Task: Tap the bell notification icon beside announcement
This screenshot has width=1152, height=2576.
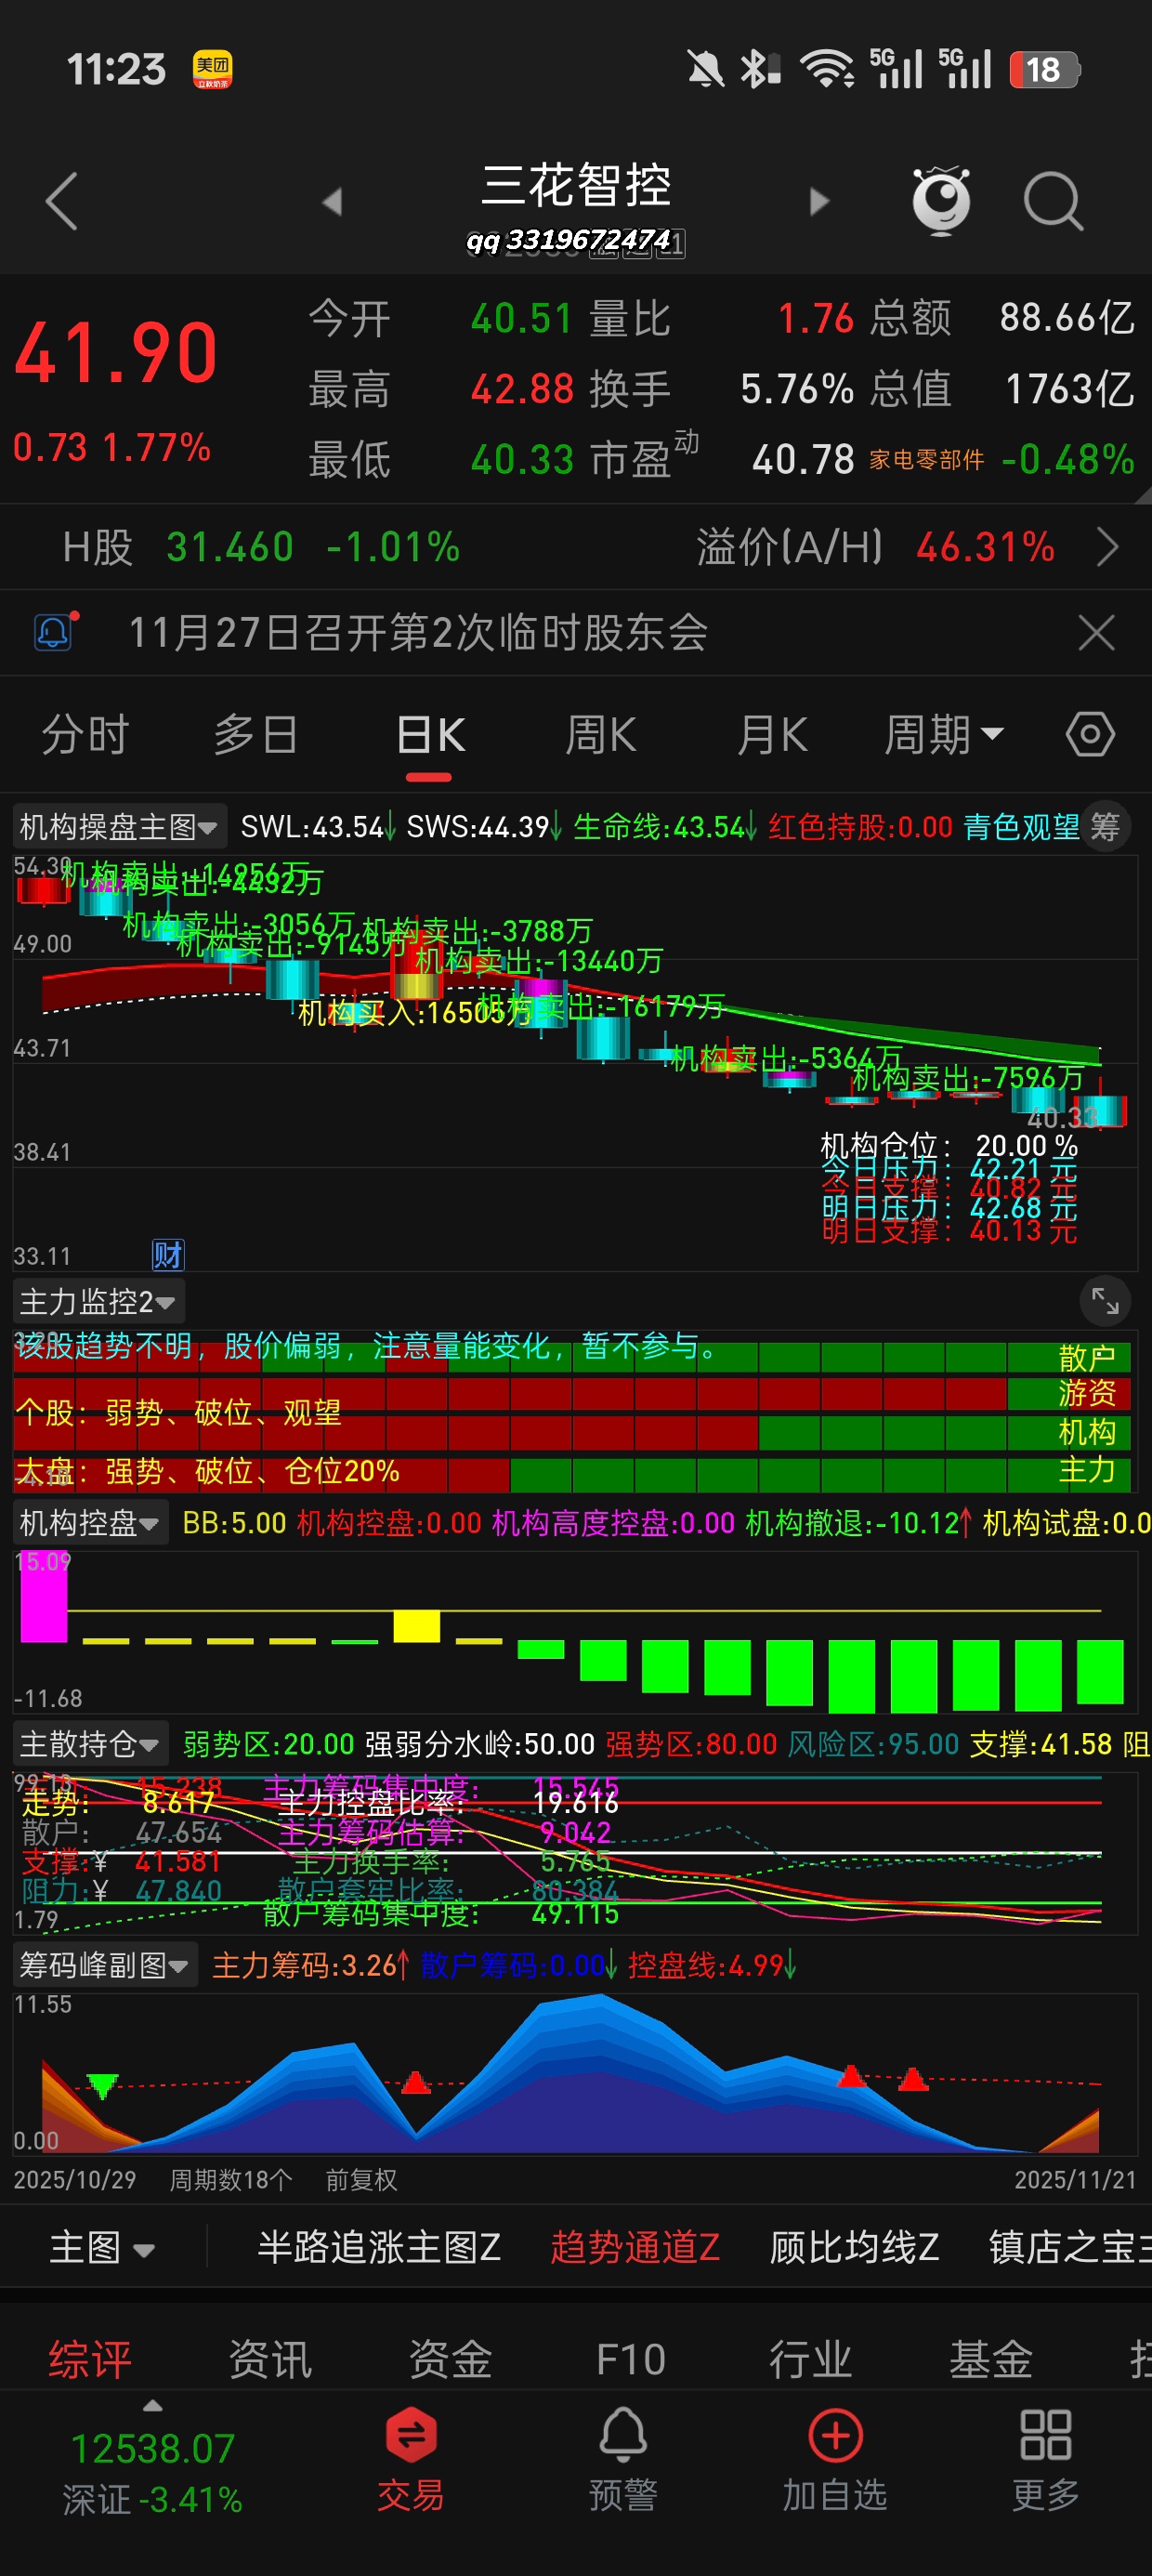Action: pos(55,631)
